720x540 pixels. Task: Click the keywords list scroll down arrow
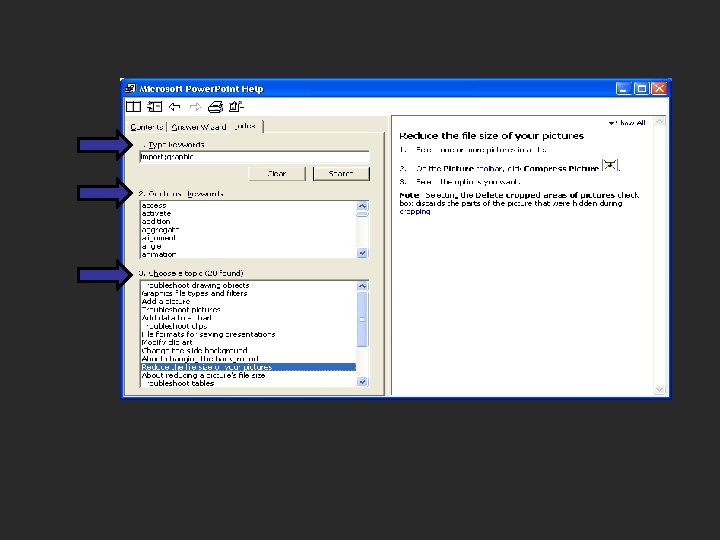(362, 253)
